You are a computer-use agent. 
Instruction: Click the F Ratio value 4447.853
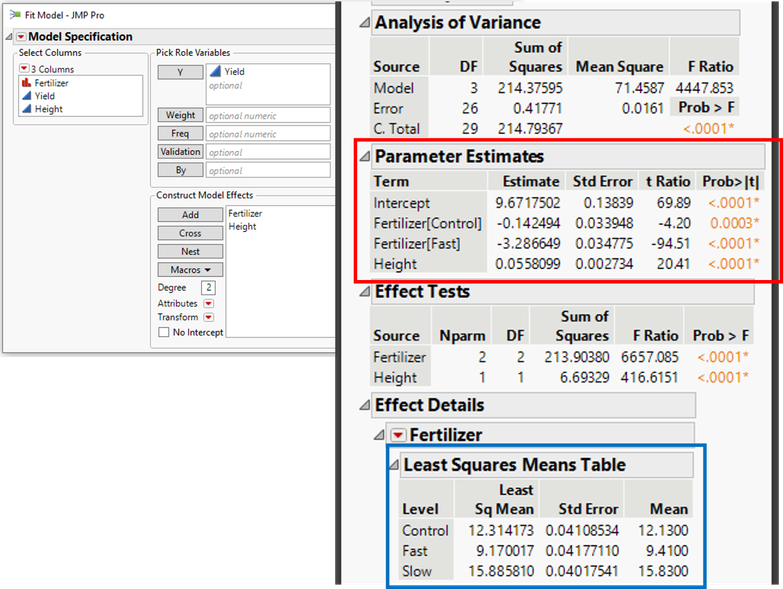[704, 88]
